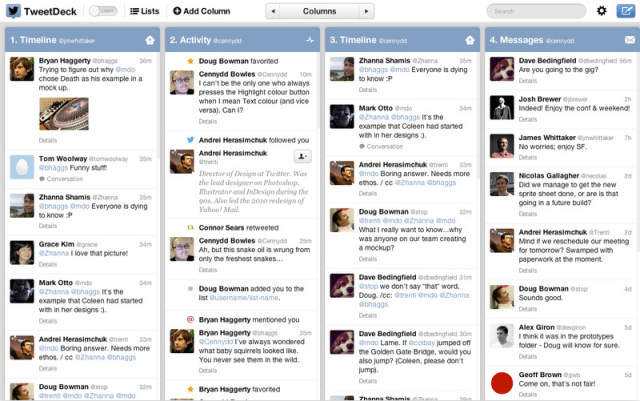Image resolution: width=640 pixels, height=401 pixels.
Task: Click activity pulse icon in Activity column header
Action: [x=310, y=40]
